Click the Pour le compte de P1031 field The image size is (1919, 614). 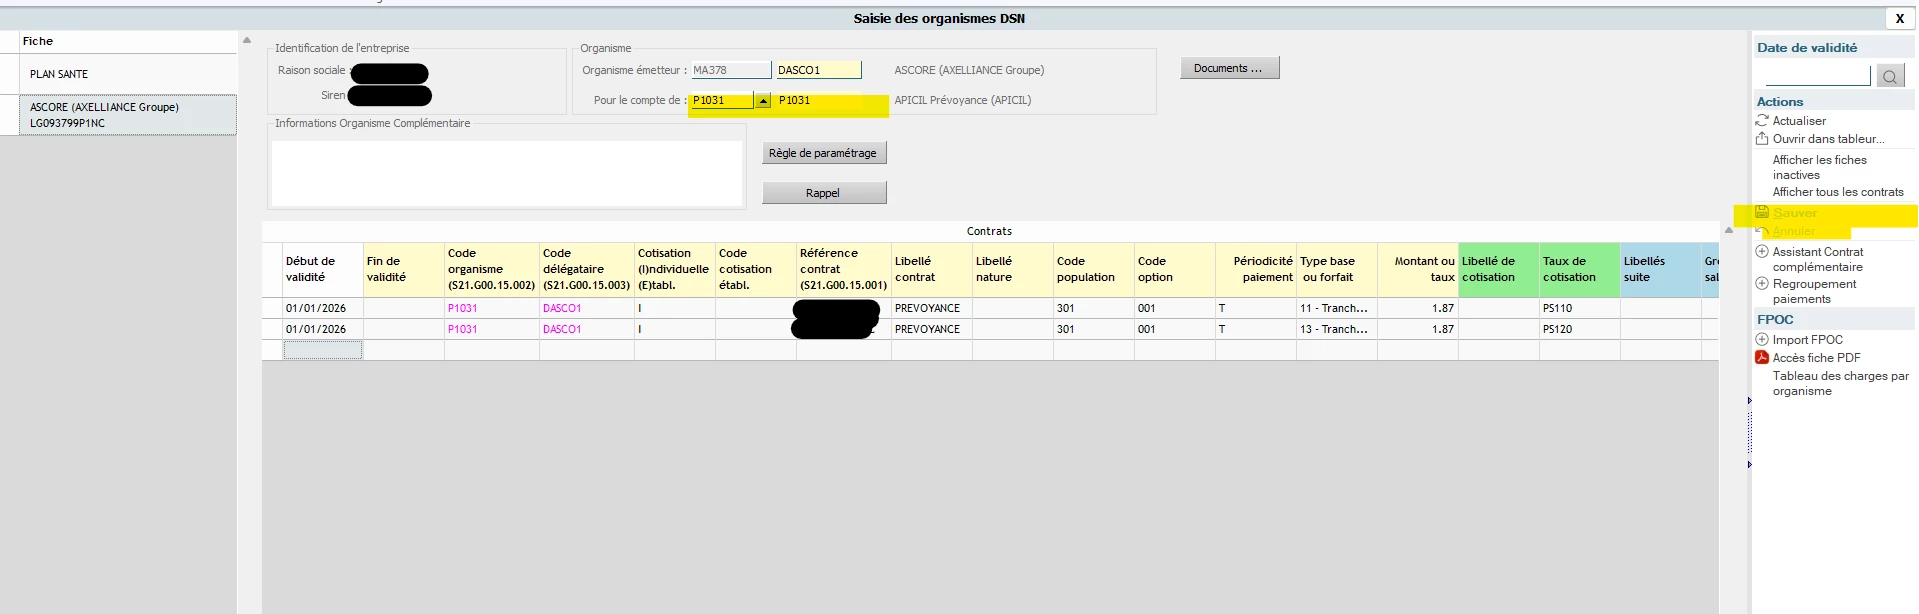click(x=721, y=100)
